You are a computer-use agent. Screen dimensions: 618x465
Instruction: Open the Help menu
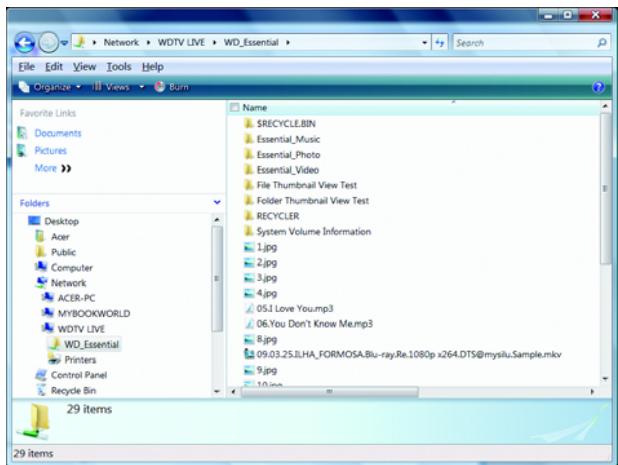(153, 67)
